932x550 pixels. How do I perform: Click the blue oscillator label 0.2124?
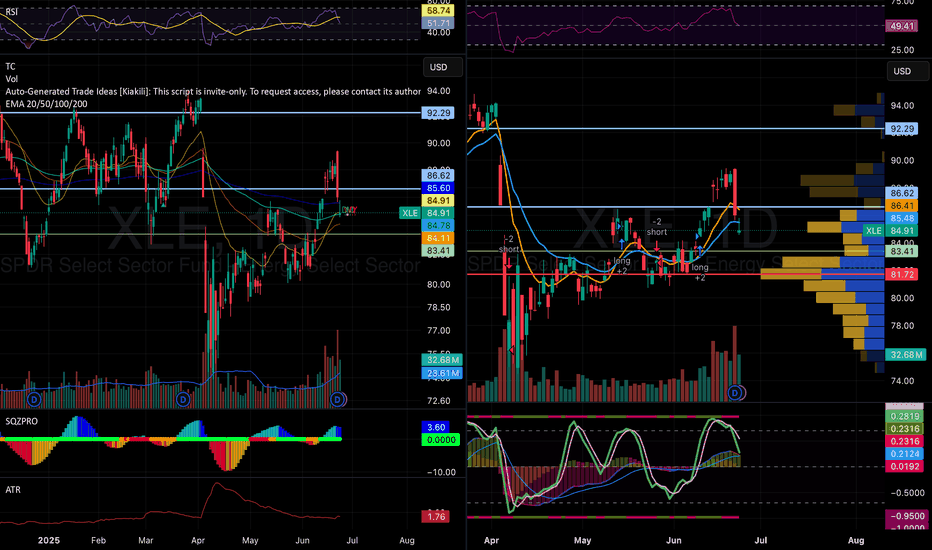905,454
